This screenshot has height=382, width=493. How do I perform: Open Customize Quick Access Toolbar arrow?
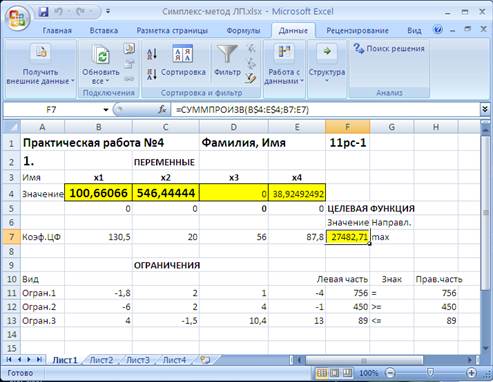[108, 12]
